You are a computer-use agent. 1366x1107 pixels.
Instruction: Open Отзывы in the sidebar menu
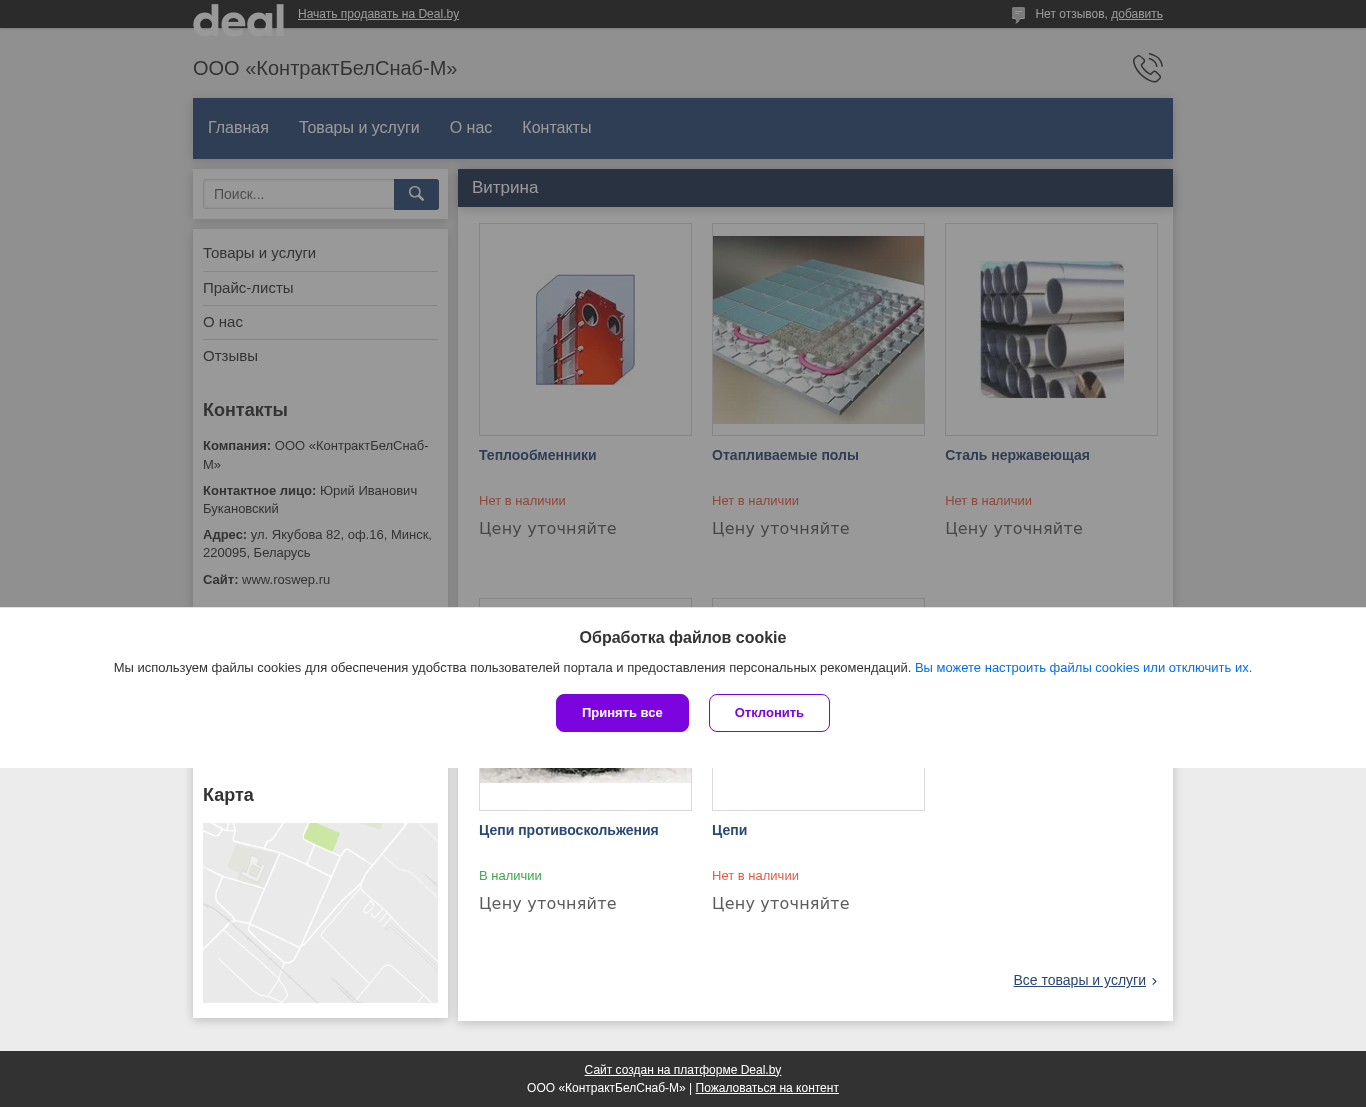click(x=230, y=356)
